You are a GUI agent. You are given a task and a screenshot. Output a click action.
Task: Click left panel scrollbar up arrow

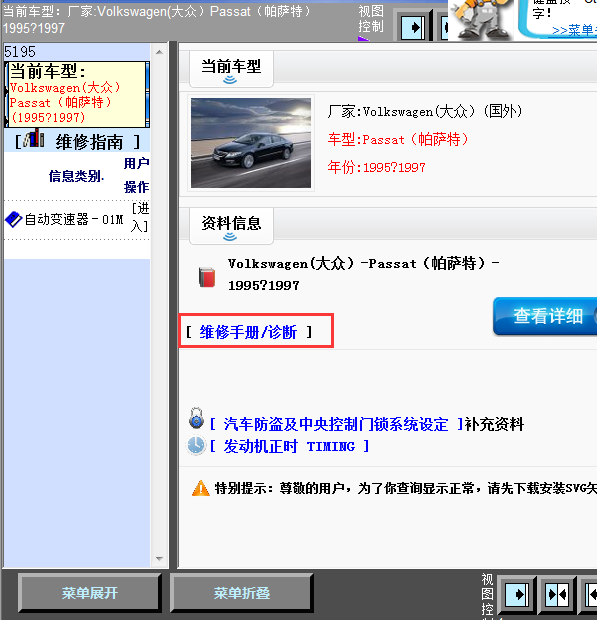[x=159, y=52]
